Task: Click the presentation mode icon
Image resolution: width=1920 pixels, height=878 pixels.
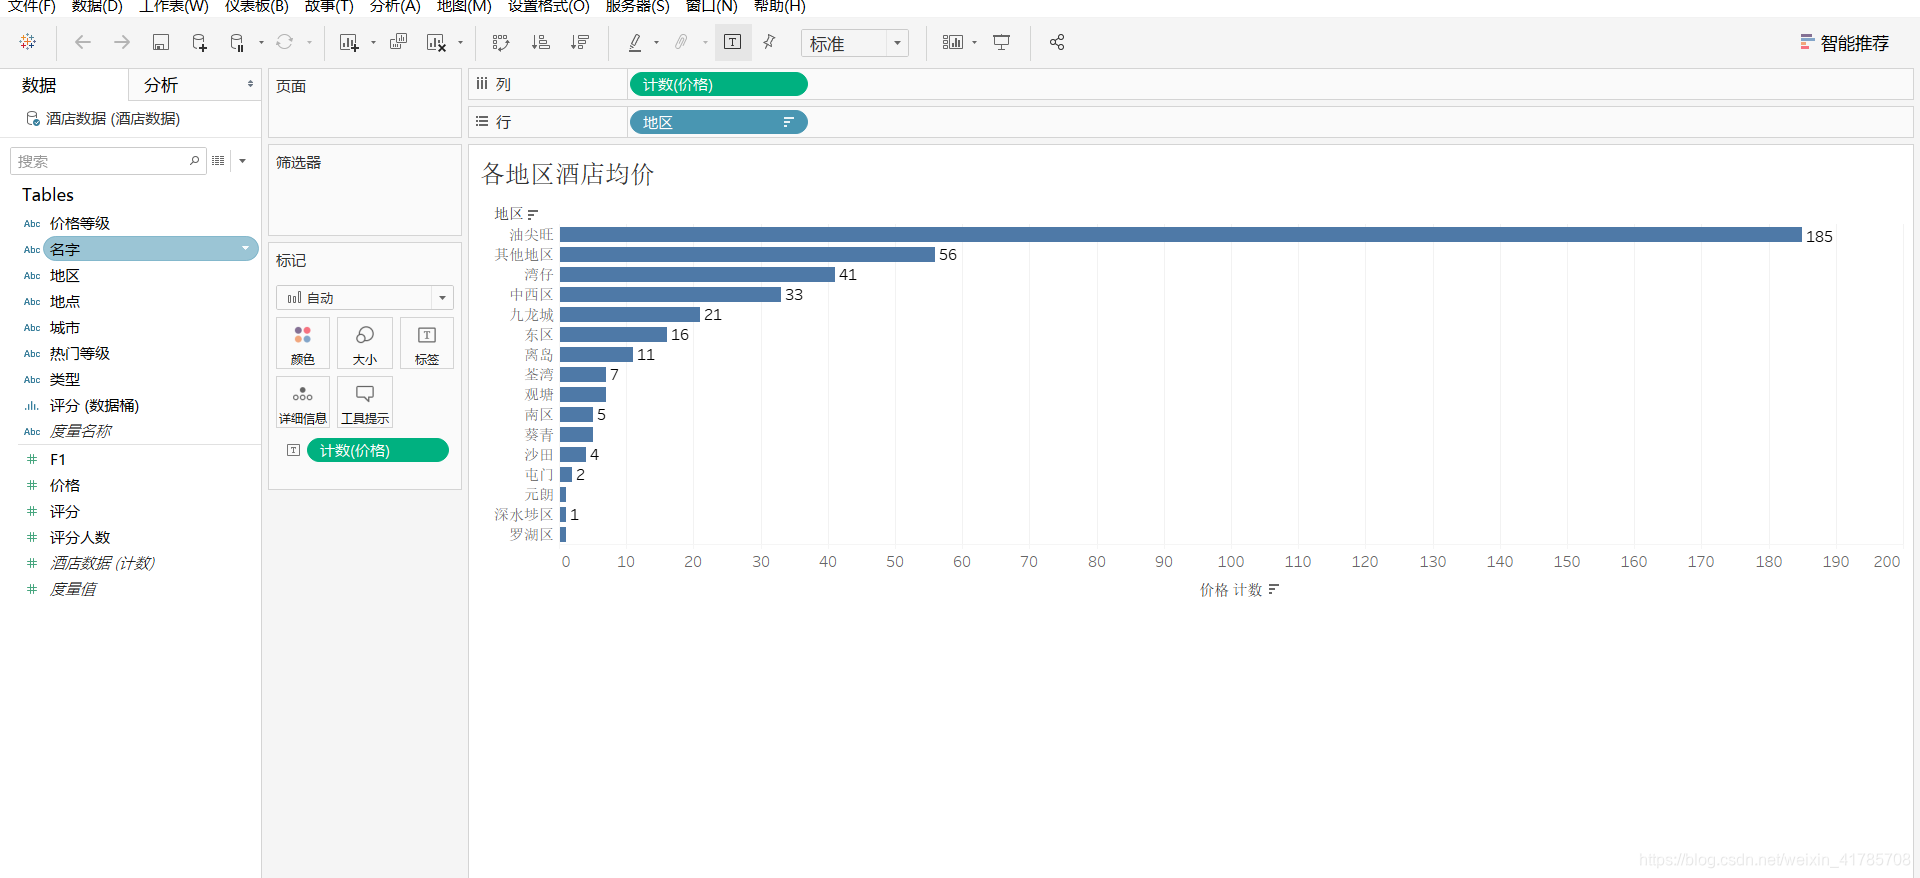Action: [1001, 42]
